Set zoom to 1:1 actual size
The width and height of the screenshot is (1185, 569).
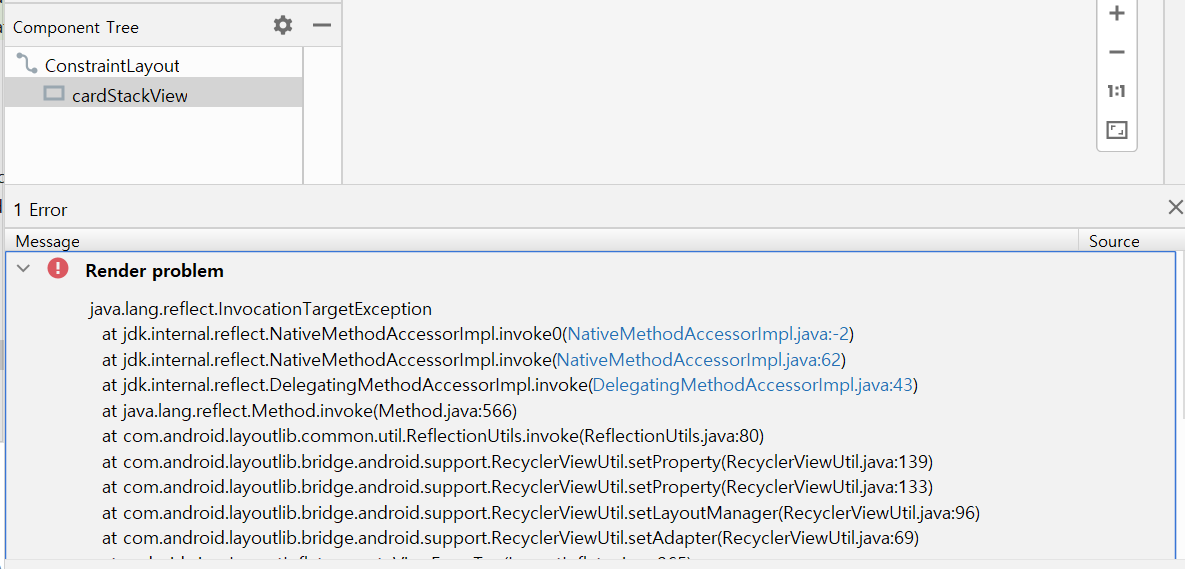pos(1117,92)
